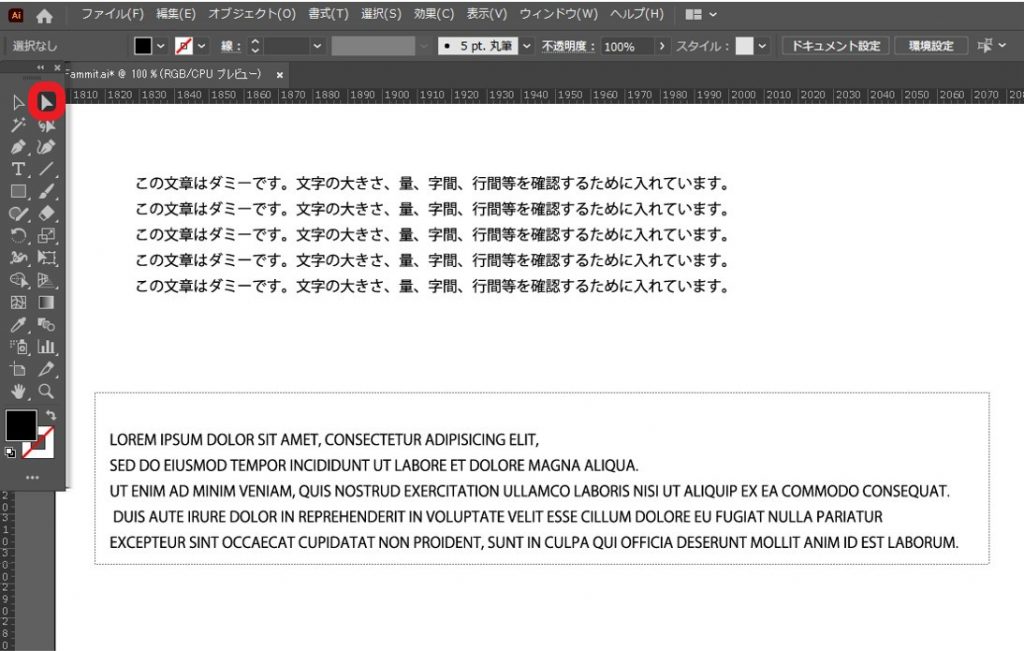Open Edit Toolbar three dots
Screen dimensions: 1024x651
tap(32, 477)
